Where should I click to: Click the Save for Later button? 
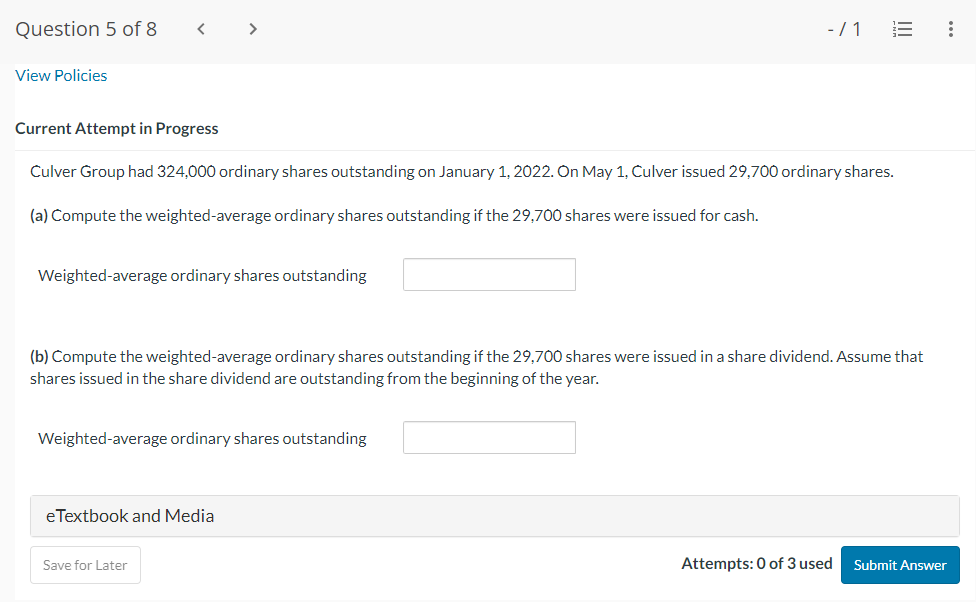tap(85, 565)
